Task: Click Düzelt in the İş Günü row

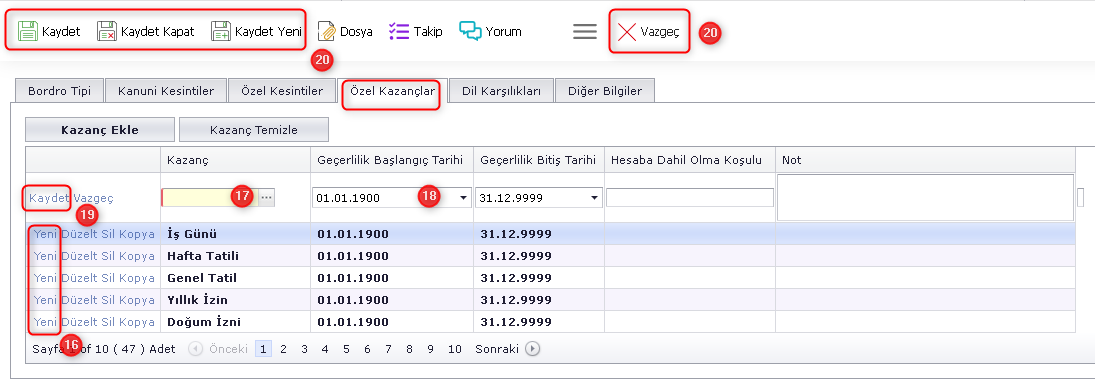Action: point(79,234)
